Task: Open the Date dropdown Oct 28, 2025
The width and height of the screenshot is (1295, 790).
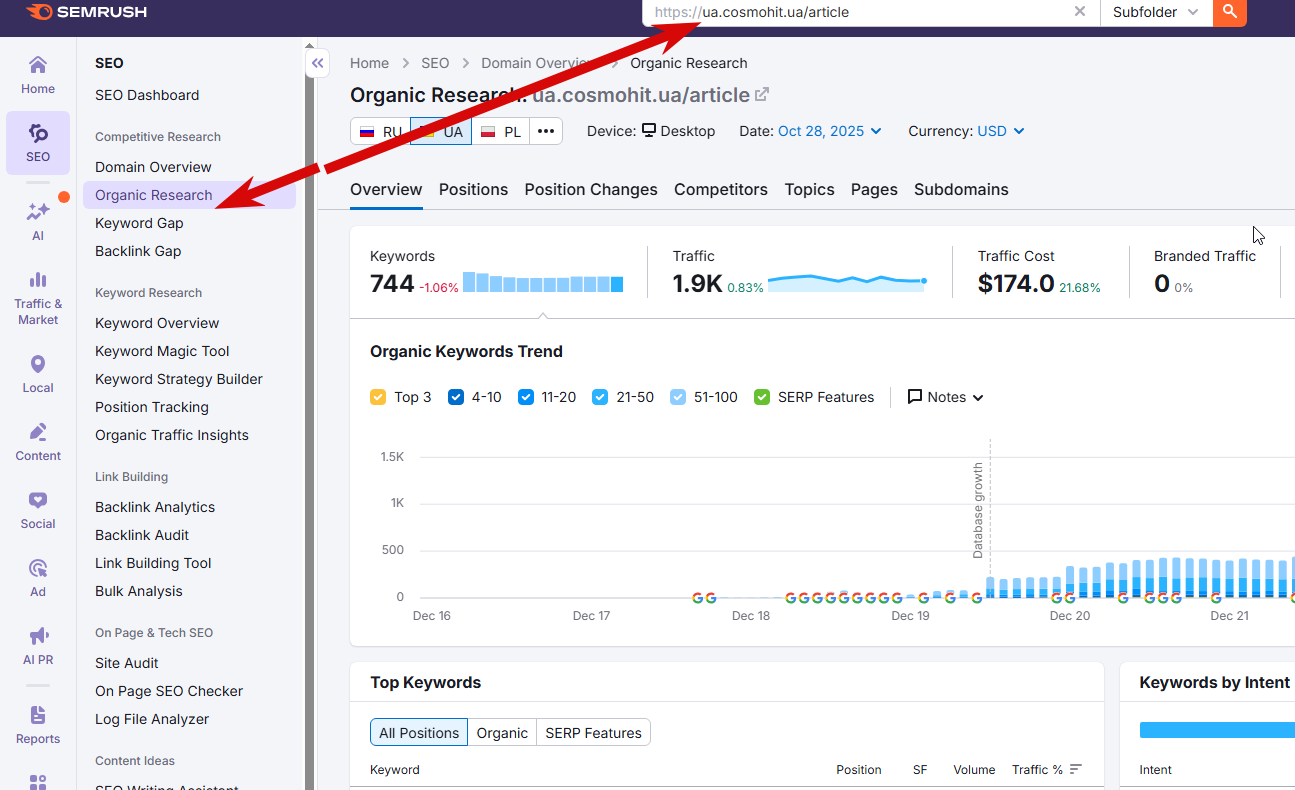Action: pyautogui.click(x=830, y=131)
